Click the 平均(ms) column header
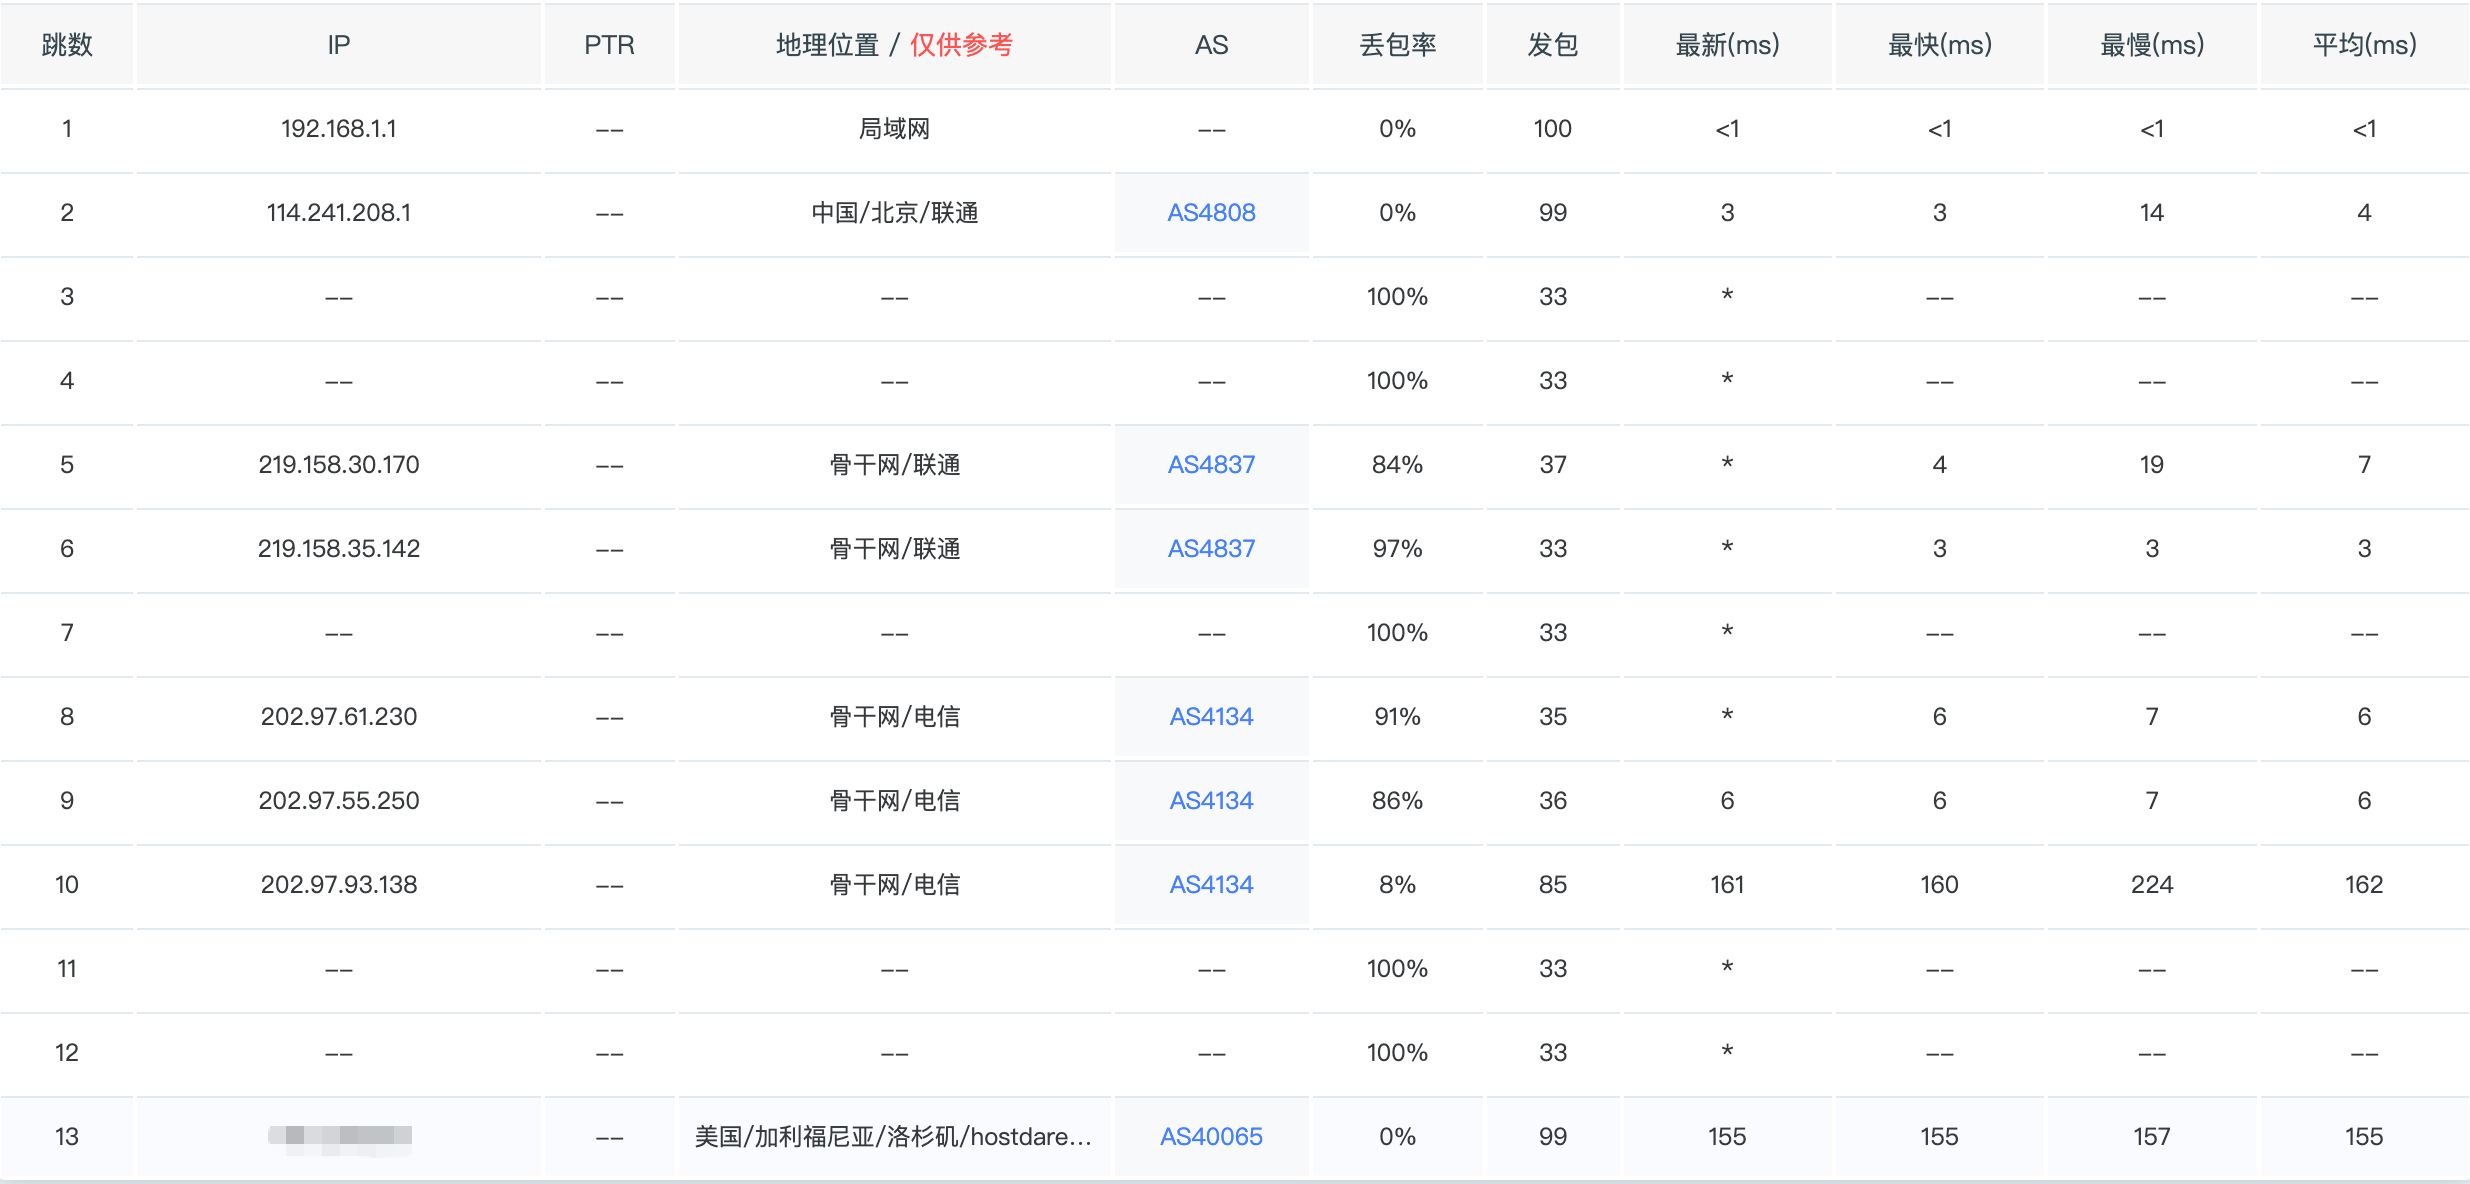 (2364, 45)
